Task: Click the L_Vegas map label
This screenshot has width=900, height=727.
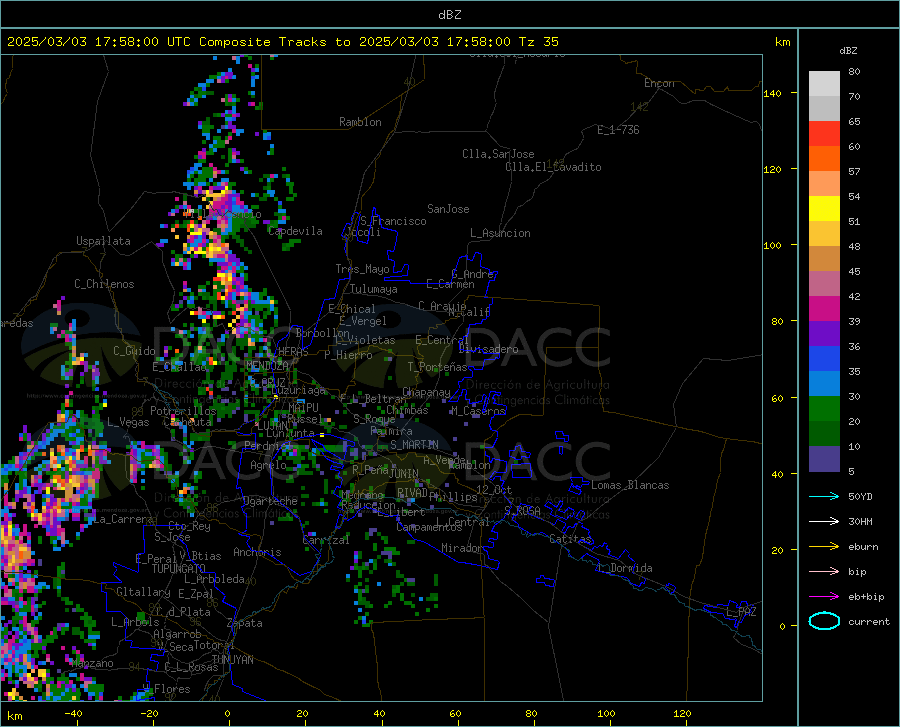Action: (x=128, y=422)
